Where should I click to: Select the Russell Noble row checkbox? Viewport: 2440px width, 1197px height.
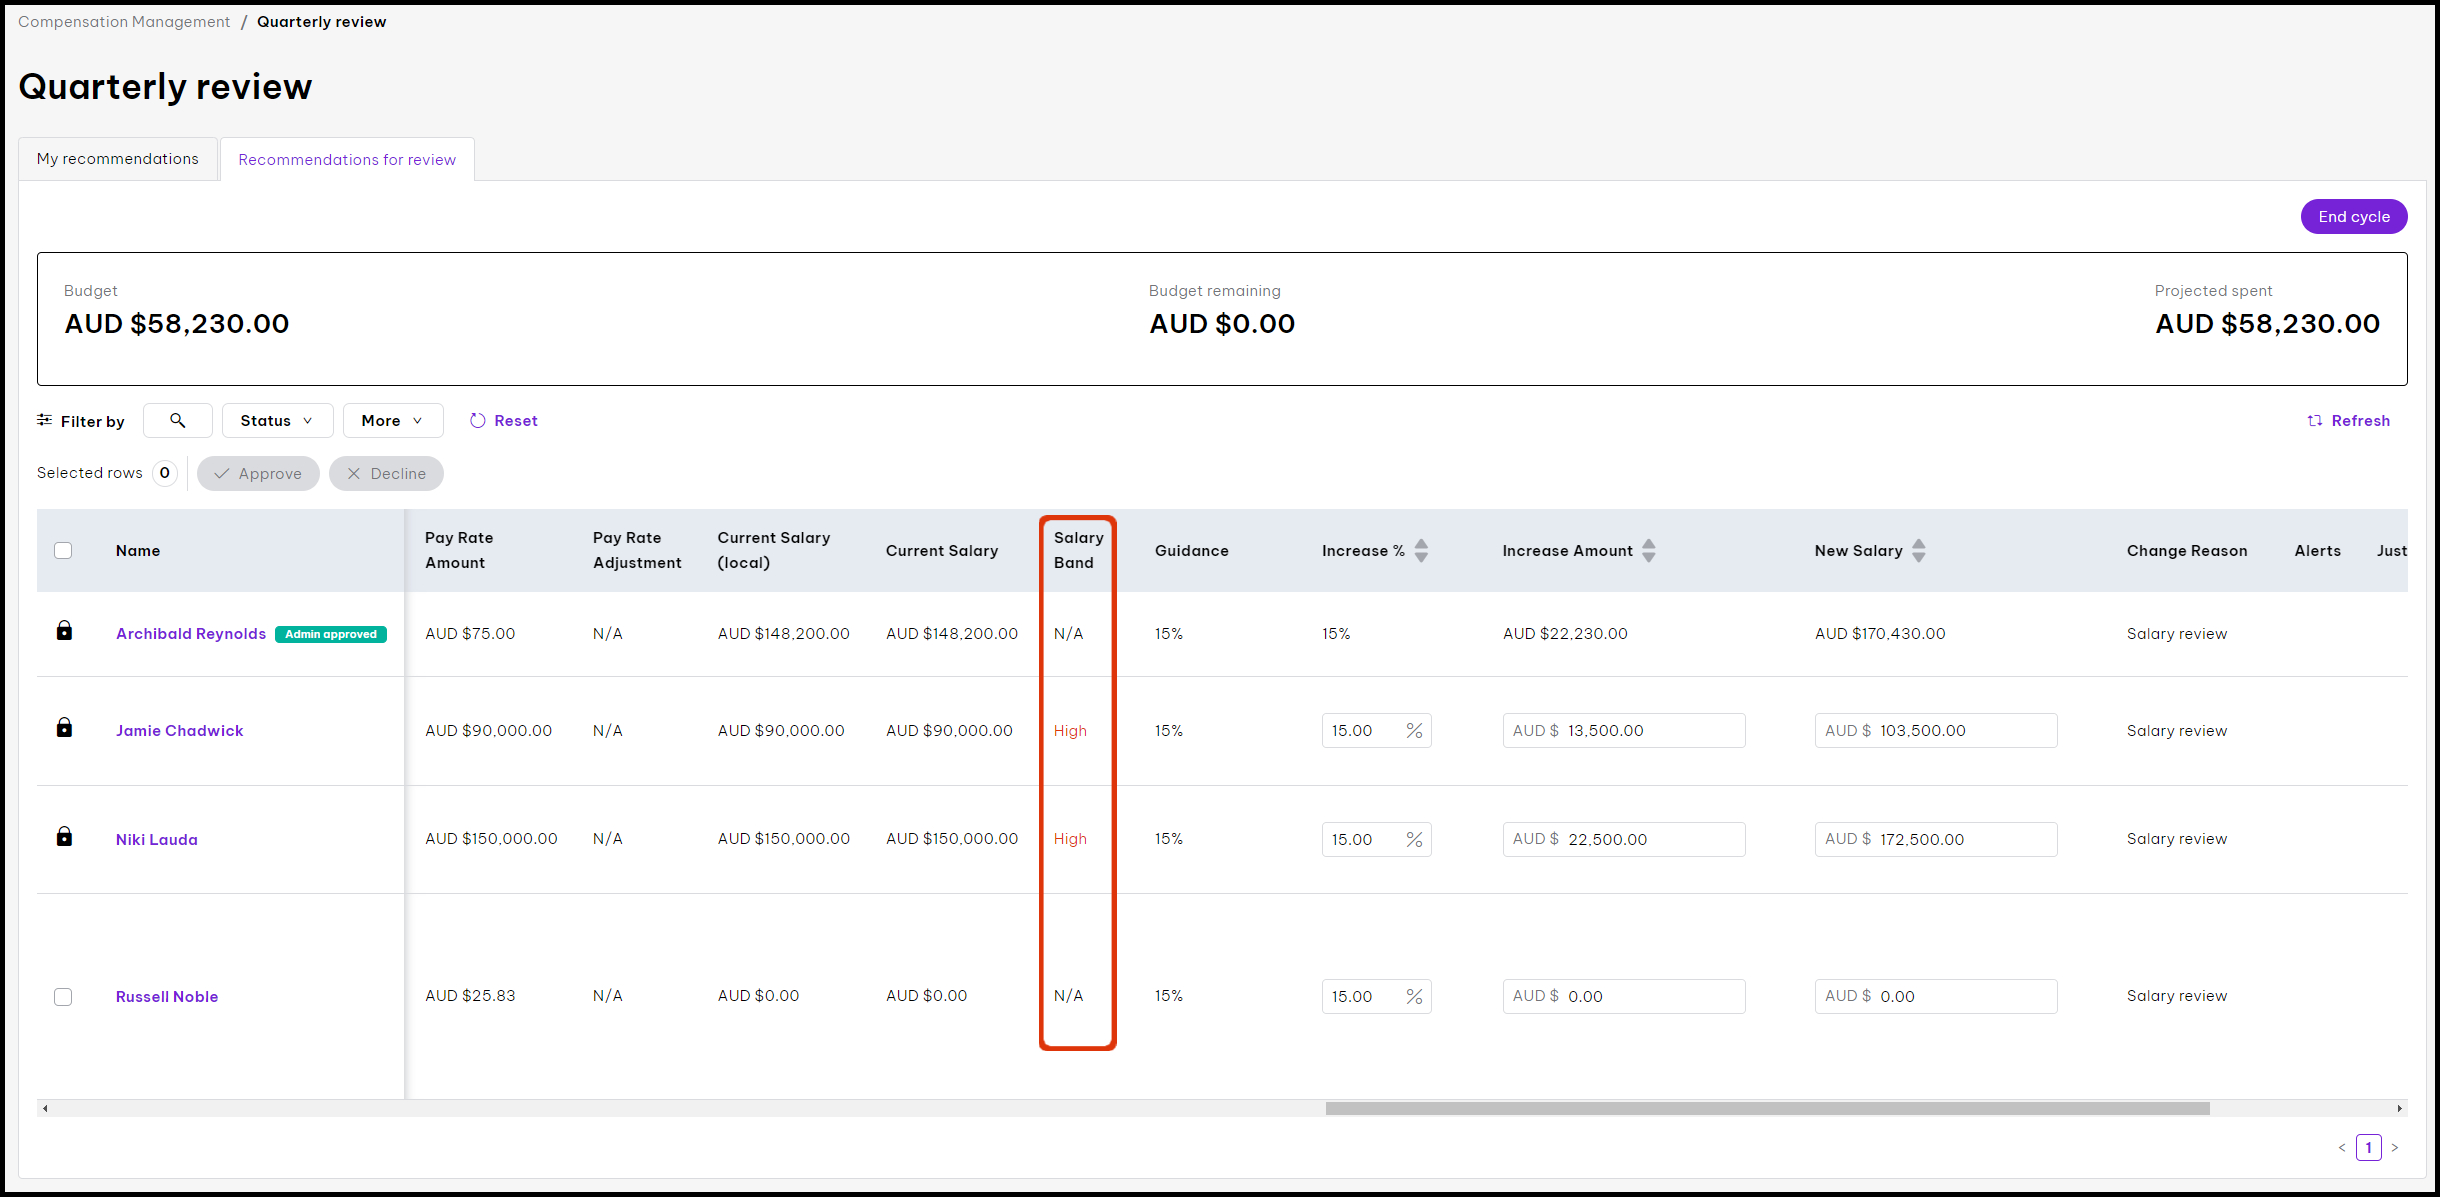click(63, 997)
